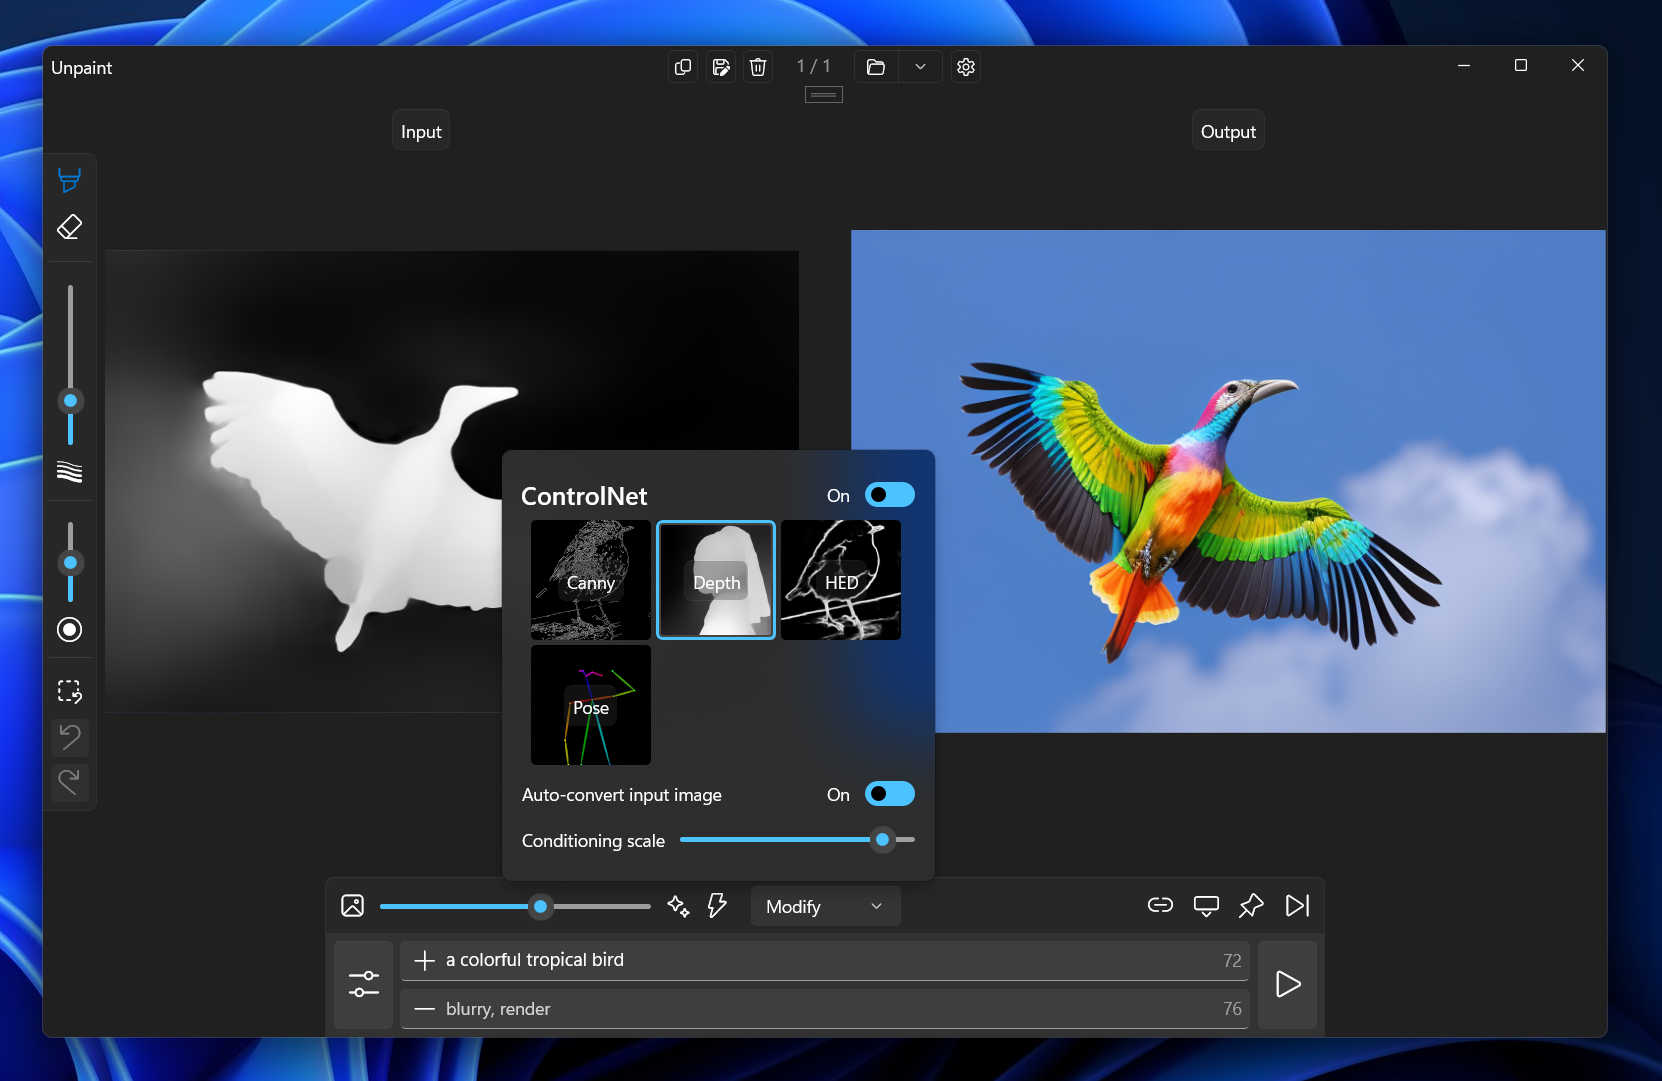The height and width of the screenshot is (1081, 1662).
Task: Click the link chain icon
Action: [1160, 905]
